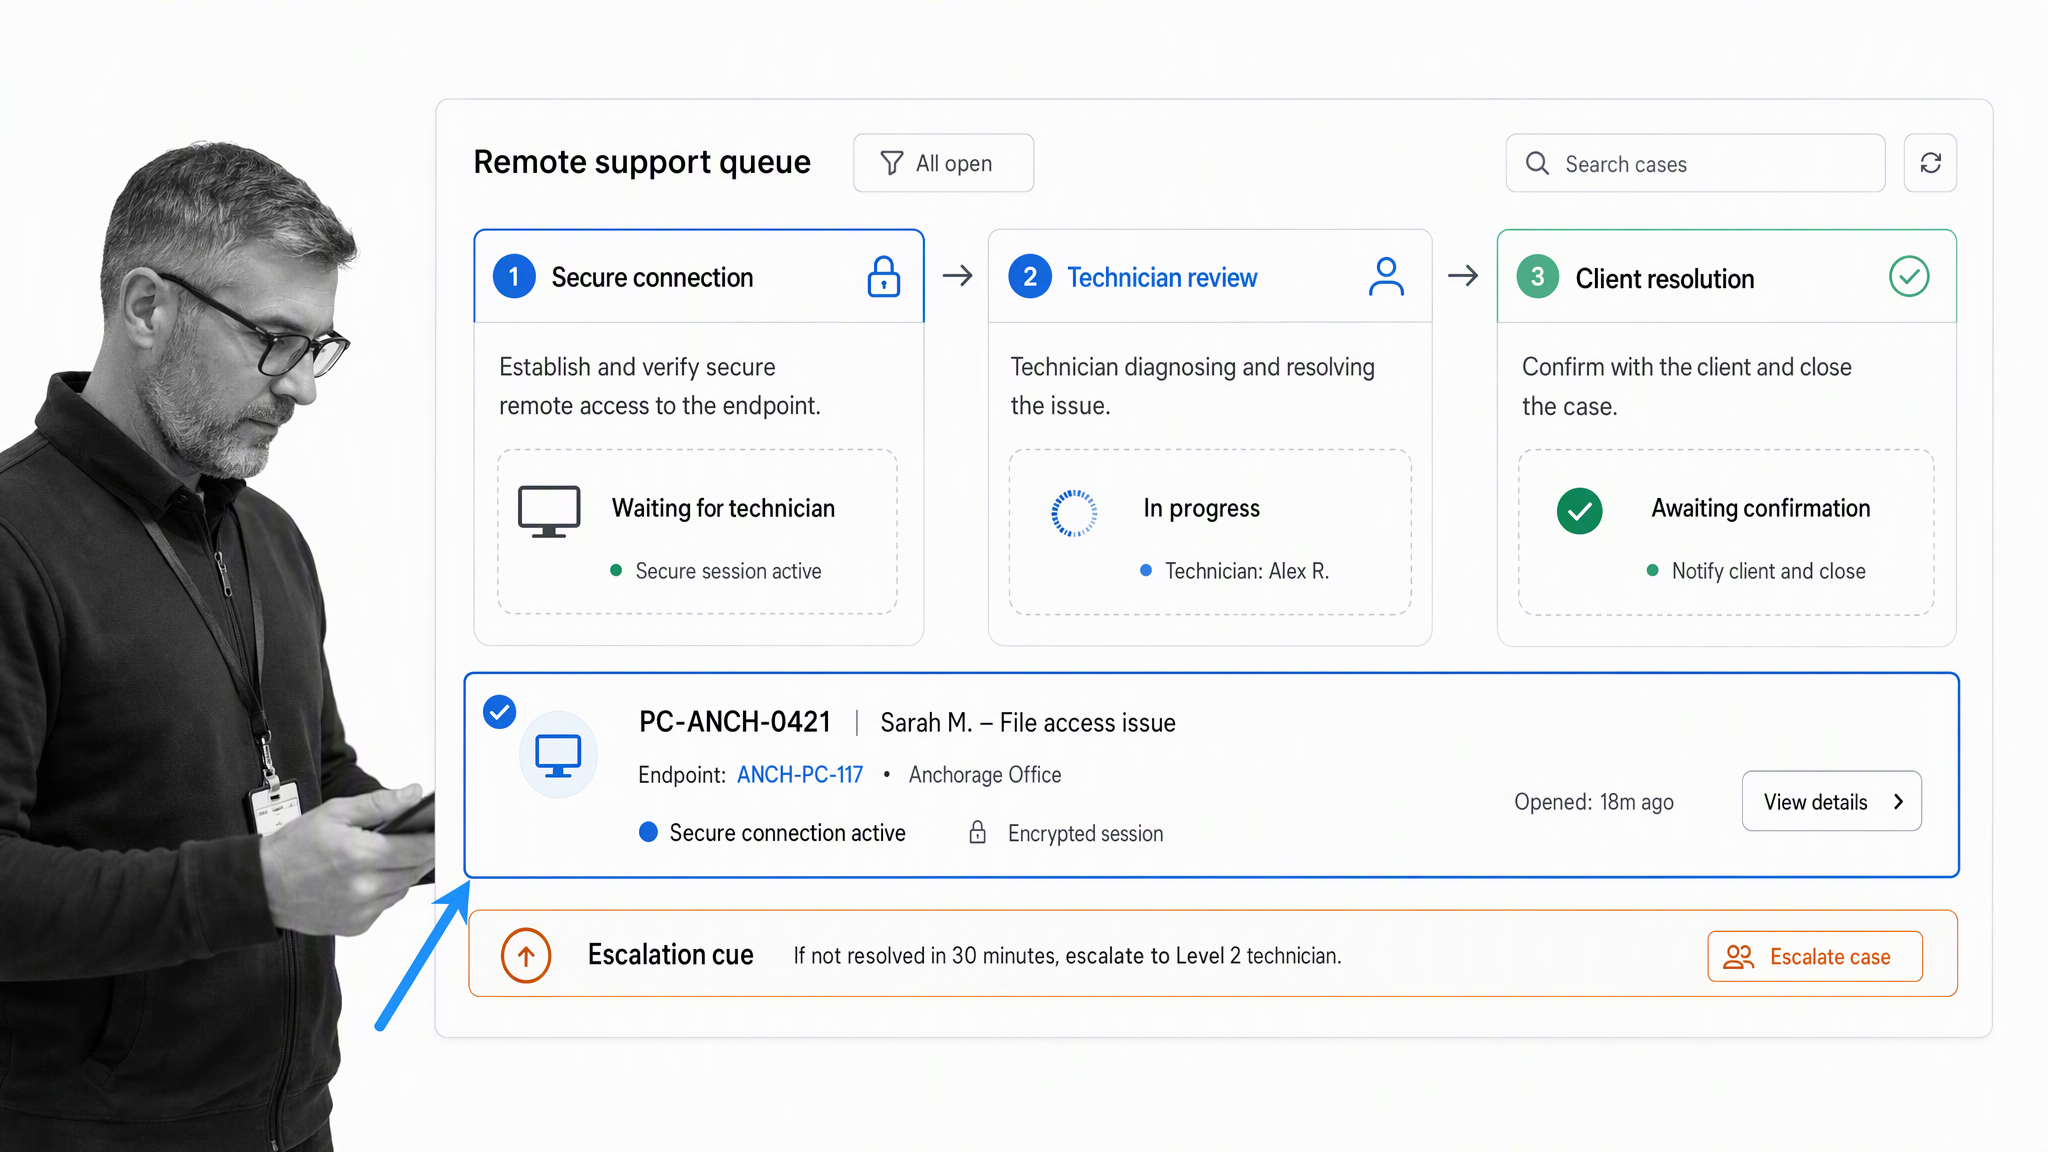Click the PC-ANCH-0421 case ID
This screenshot has width=2048, height=1152.
click(735, 722)
